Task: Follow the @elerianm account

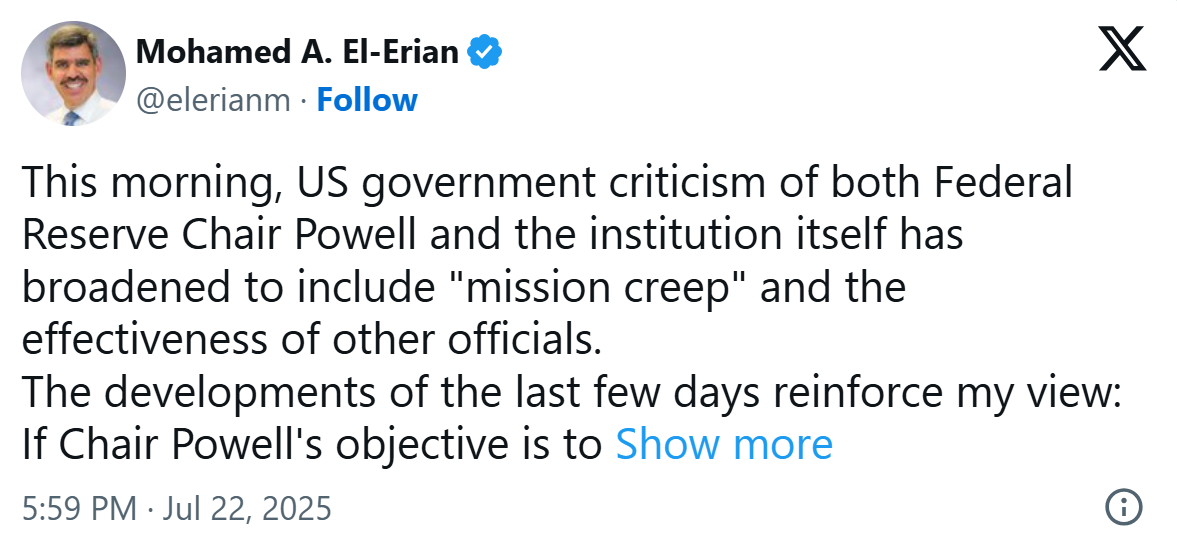Action: click(367, 100)
